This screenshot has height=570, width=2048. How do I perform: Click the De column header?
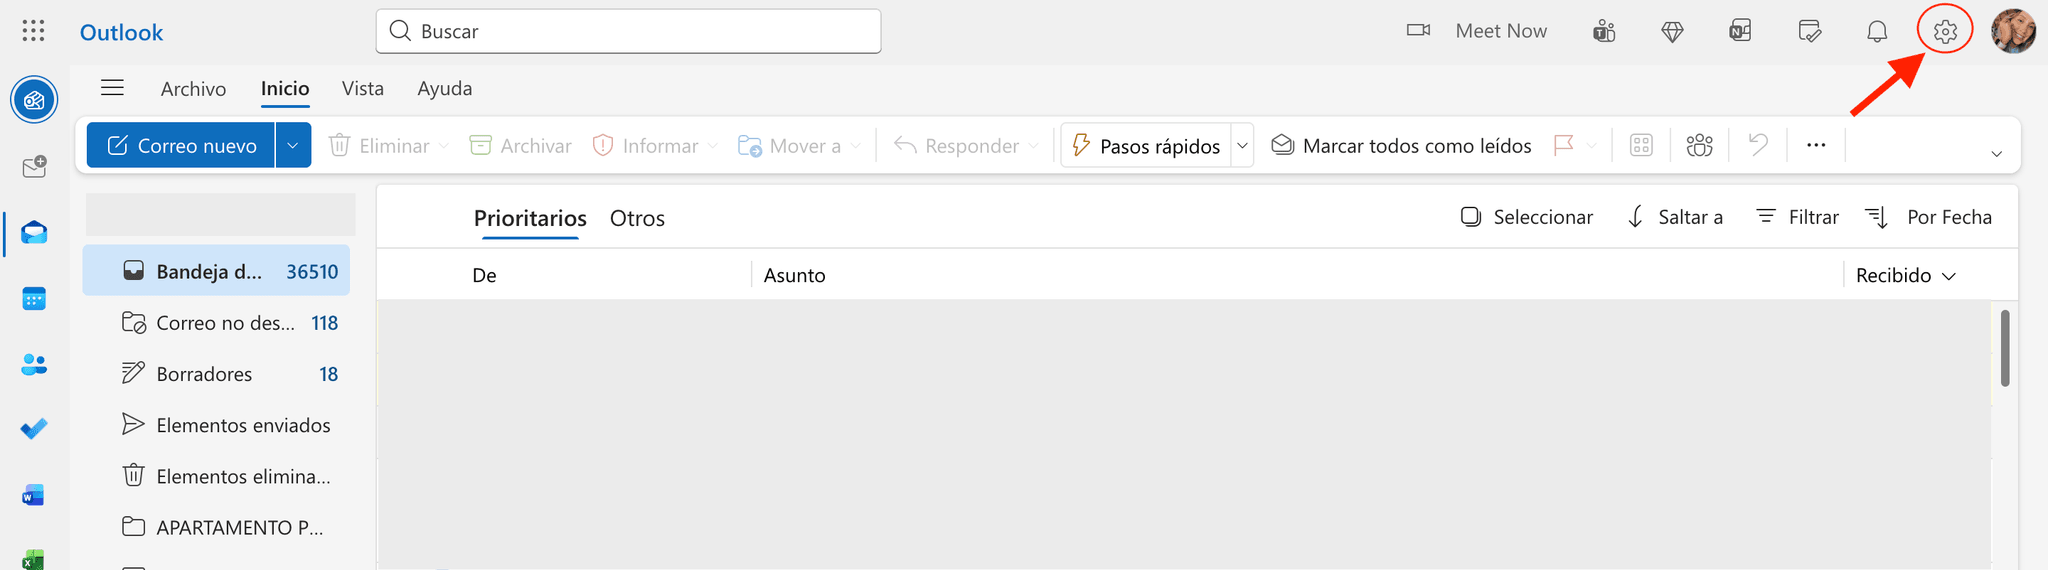pos(485,276)
